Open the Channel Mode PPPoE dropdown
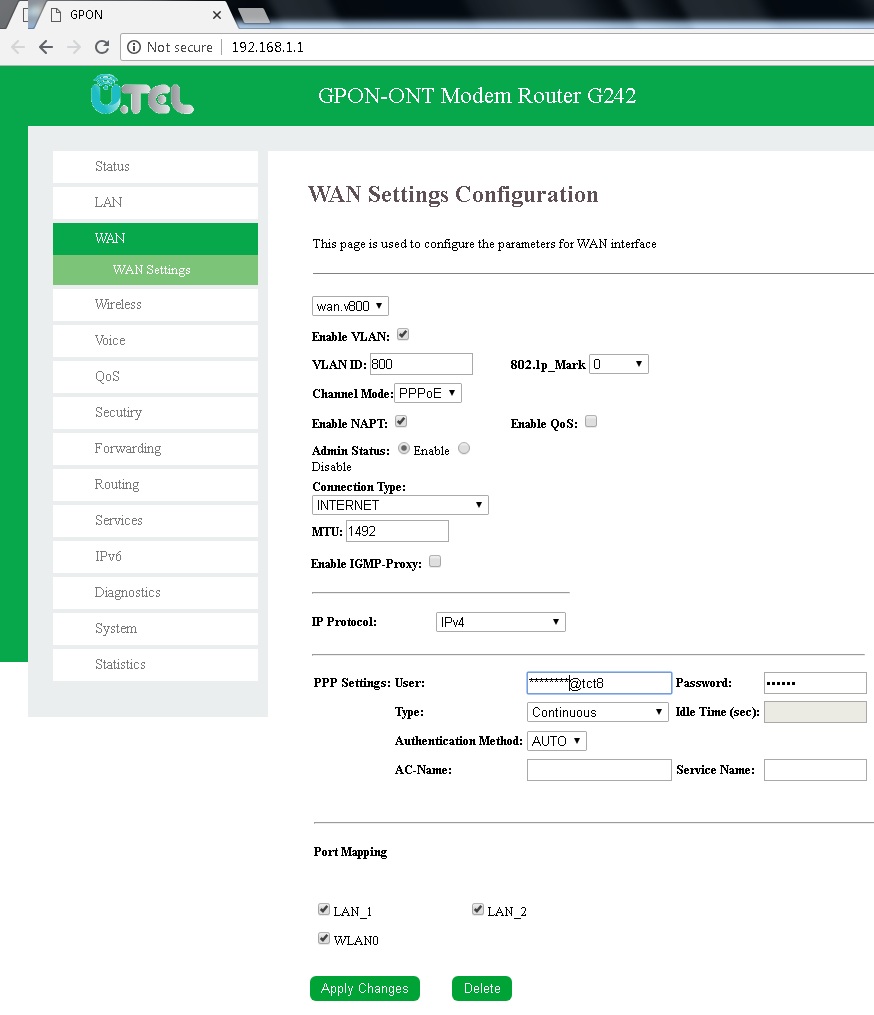This screenshot has width=874, height=1015. coord(428,393)
